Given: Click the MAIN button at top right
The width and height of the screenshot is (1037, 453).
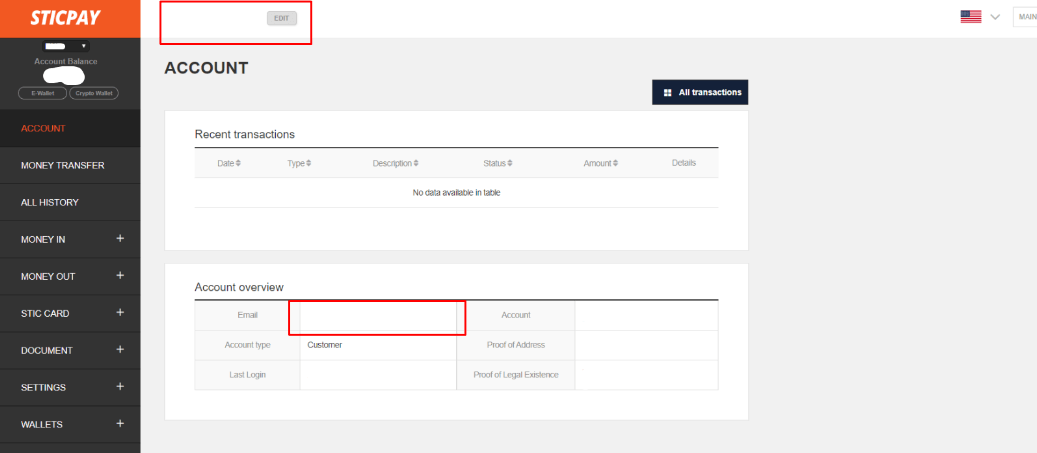Looking at the screenshot, I should (1026, 17).
